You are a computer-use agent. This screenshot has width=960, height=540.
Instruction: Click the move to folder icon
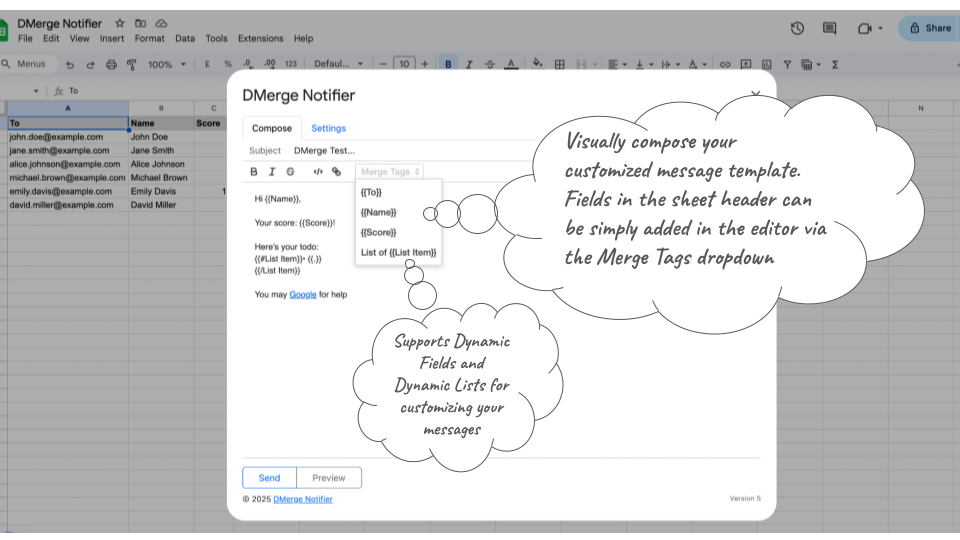coord(141,23)
